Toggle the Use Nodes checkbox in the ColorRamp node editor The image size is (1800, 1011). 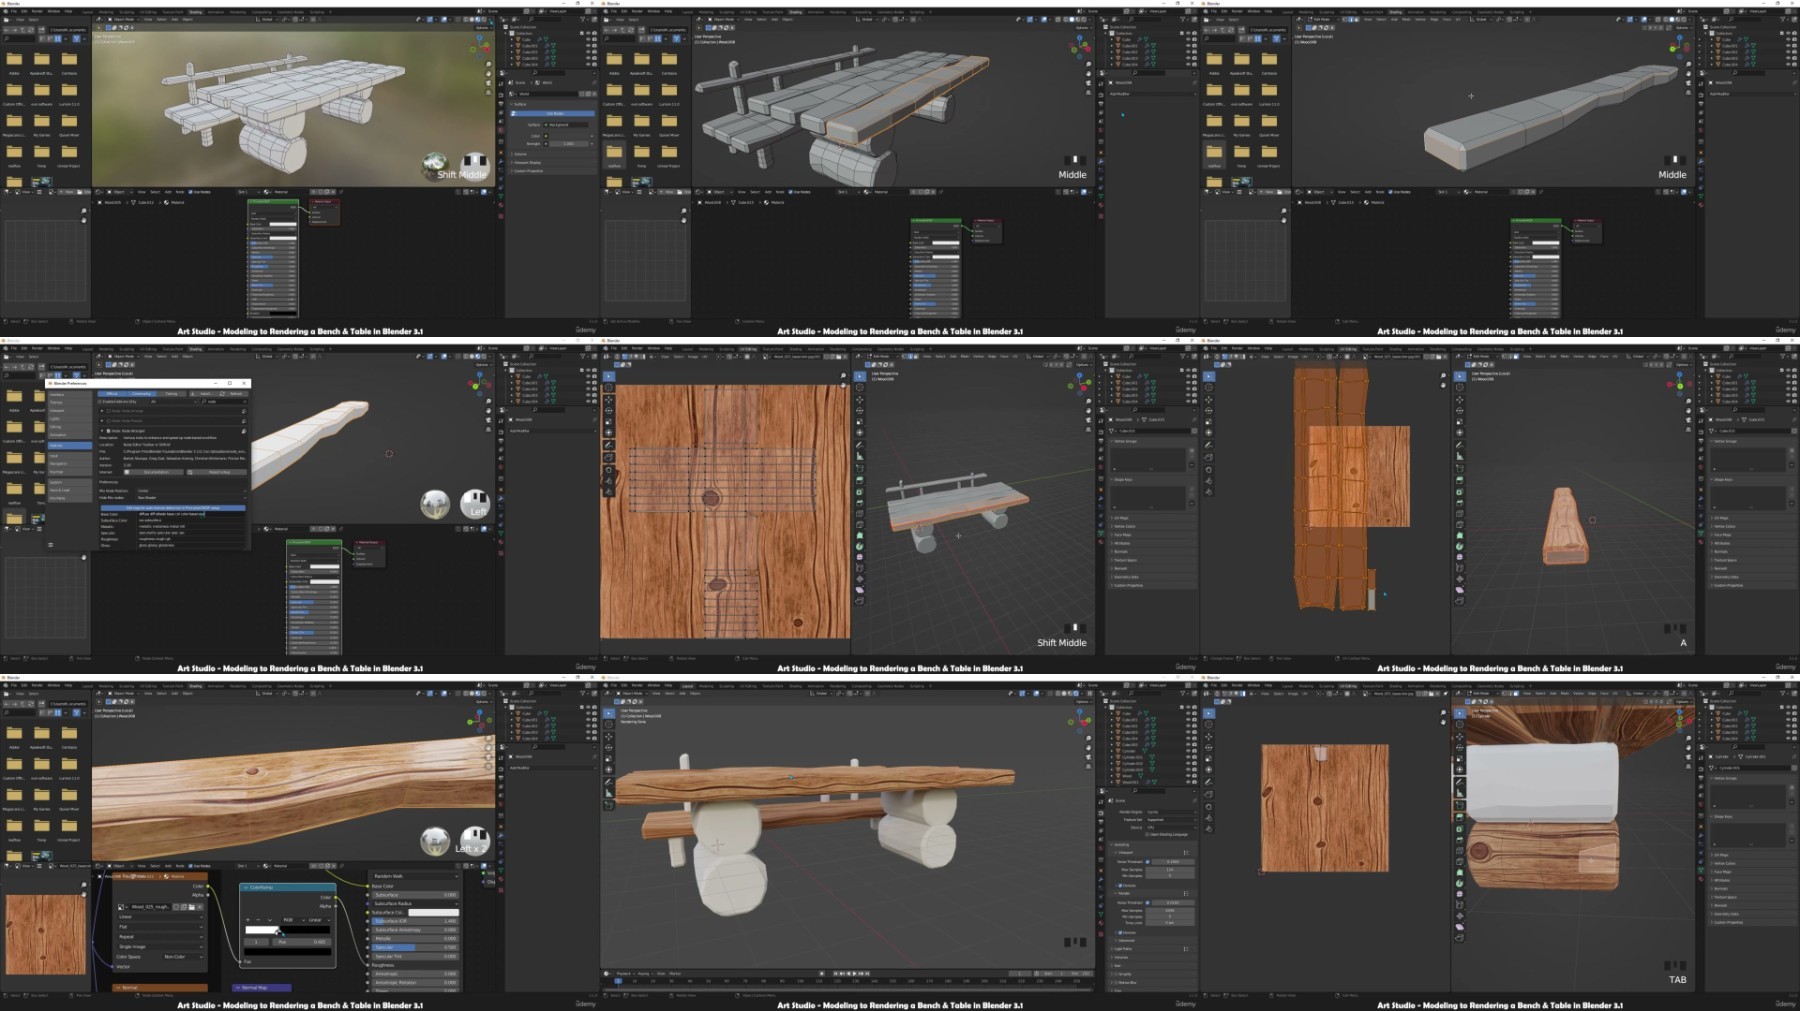190,866
